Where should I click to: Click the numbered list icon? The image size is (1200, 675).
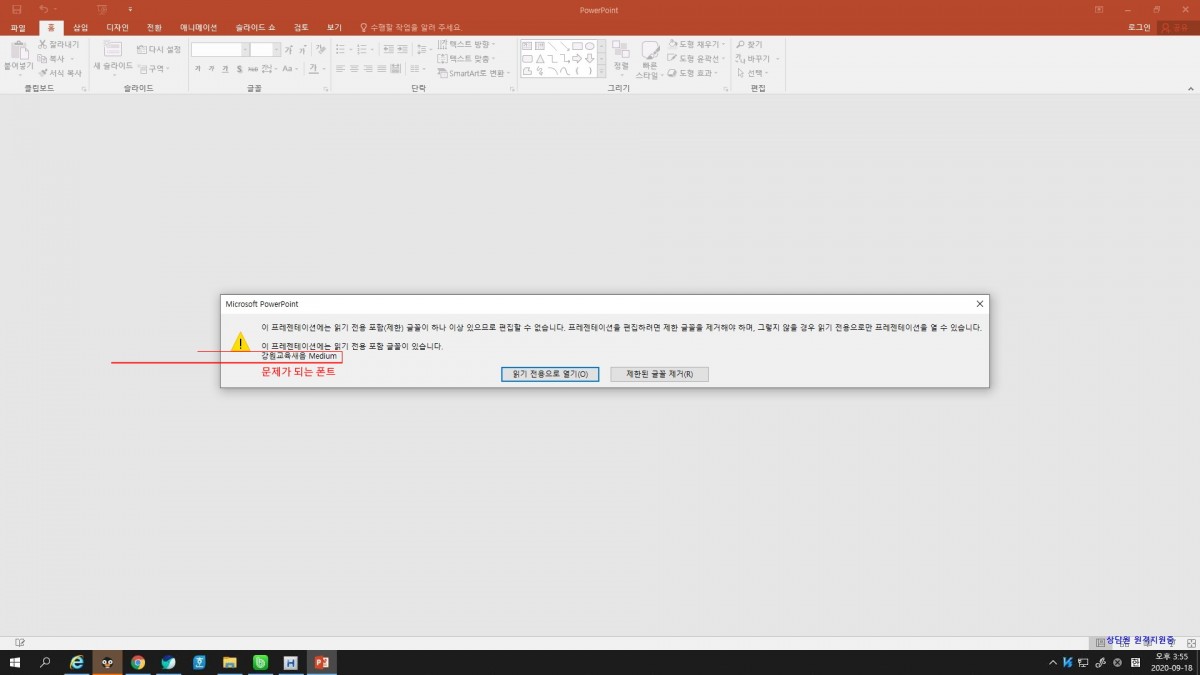(364, 49)
